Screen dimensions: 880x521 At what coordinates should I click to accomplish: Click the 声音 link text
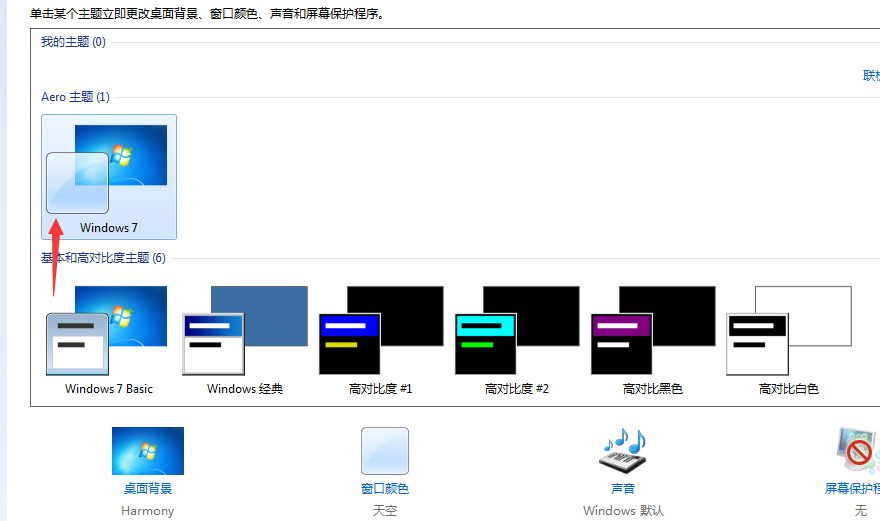(623, 489)
